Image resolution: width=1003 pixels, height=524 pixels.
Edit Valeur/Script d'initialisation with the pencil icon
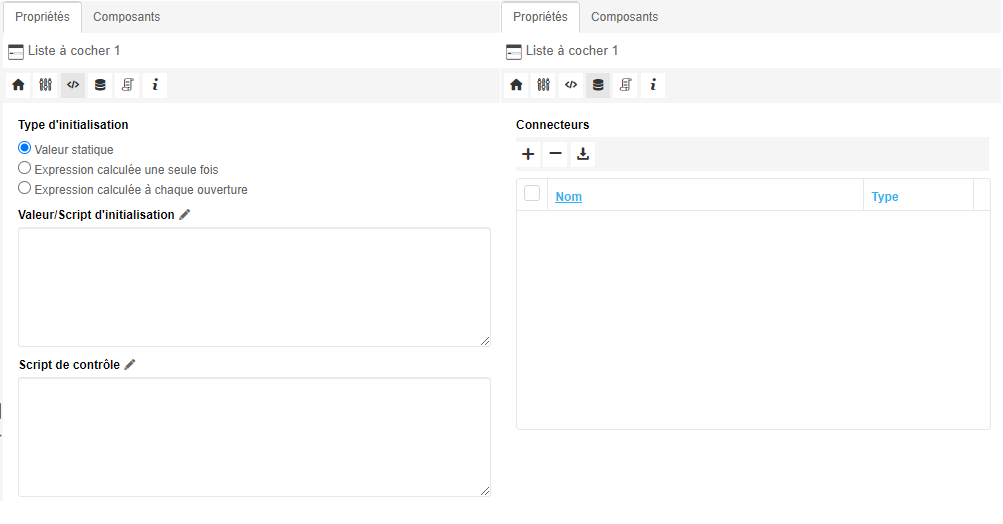click(184, 214)
